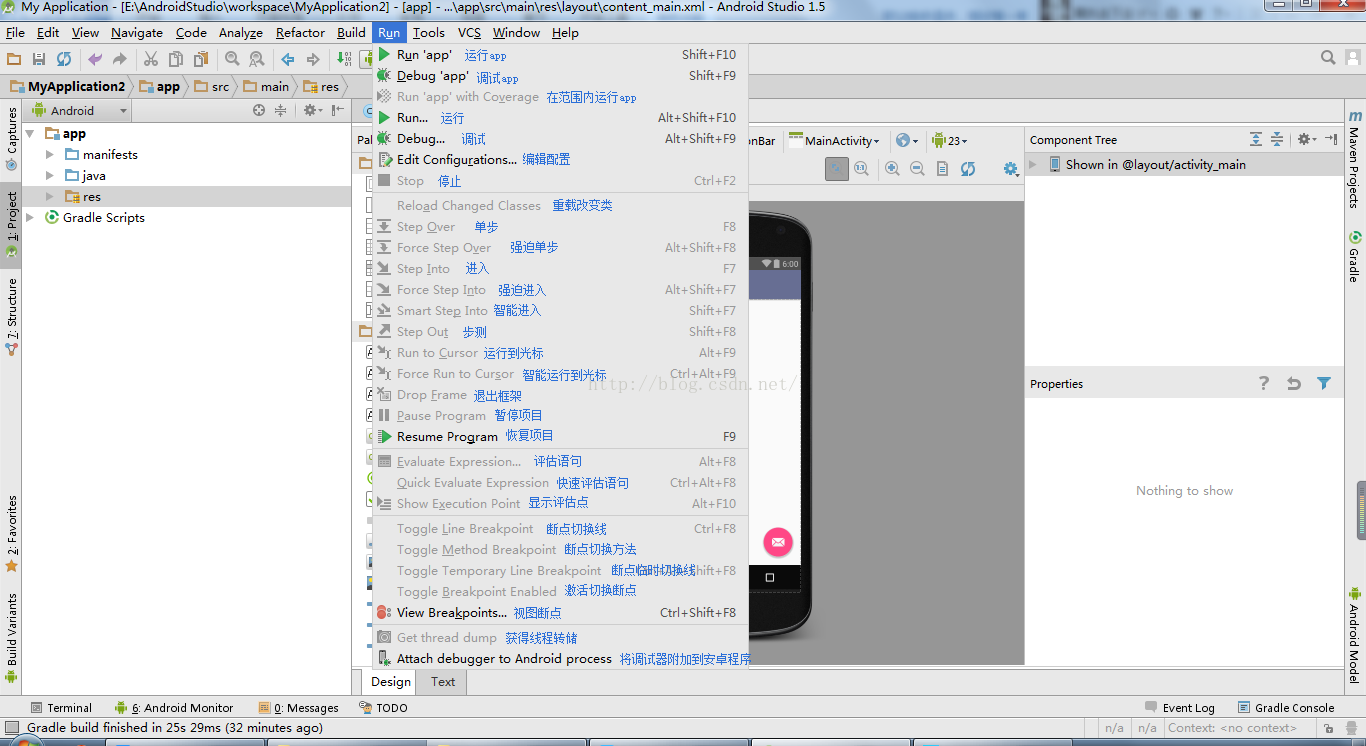The height and width of the screenshot is (746, 1366).
Task: Click the Cut scissors icon
Action: click(x=151, y=59)
